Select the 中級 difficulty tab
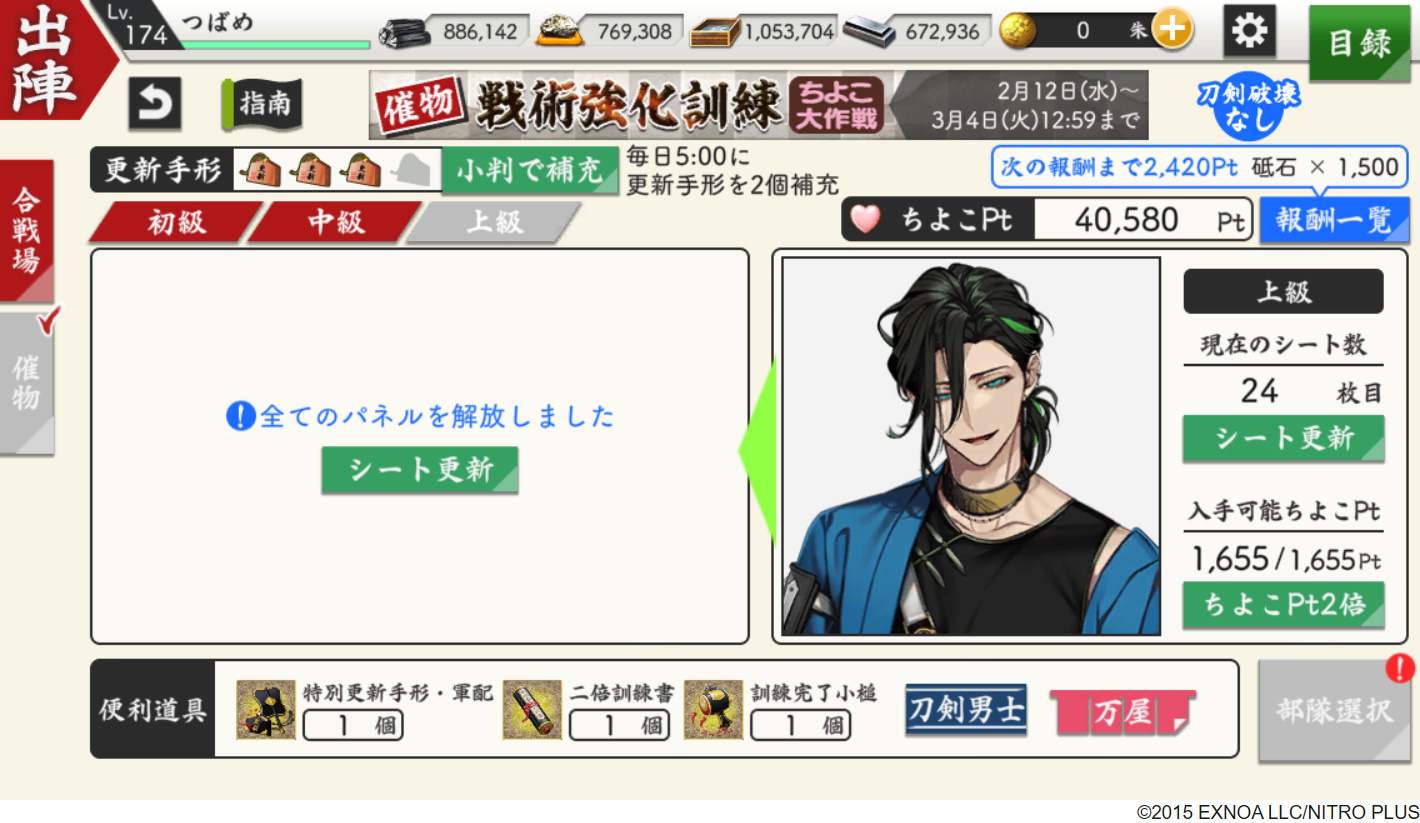This screenshot has width=1420, height=823. click(336, 222)
